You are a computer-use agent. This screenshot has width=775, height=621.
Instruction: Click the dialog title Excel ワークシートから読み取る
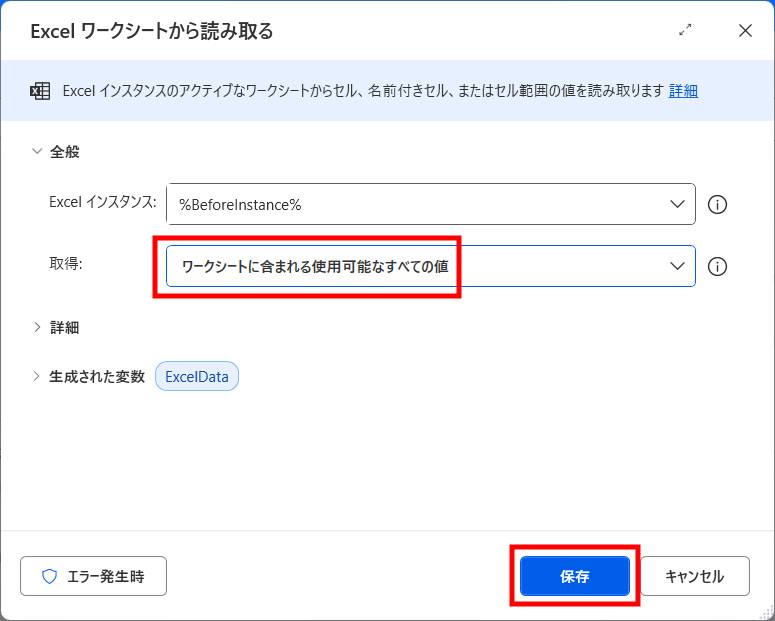pos(152,31)
